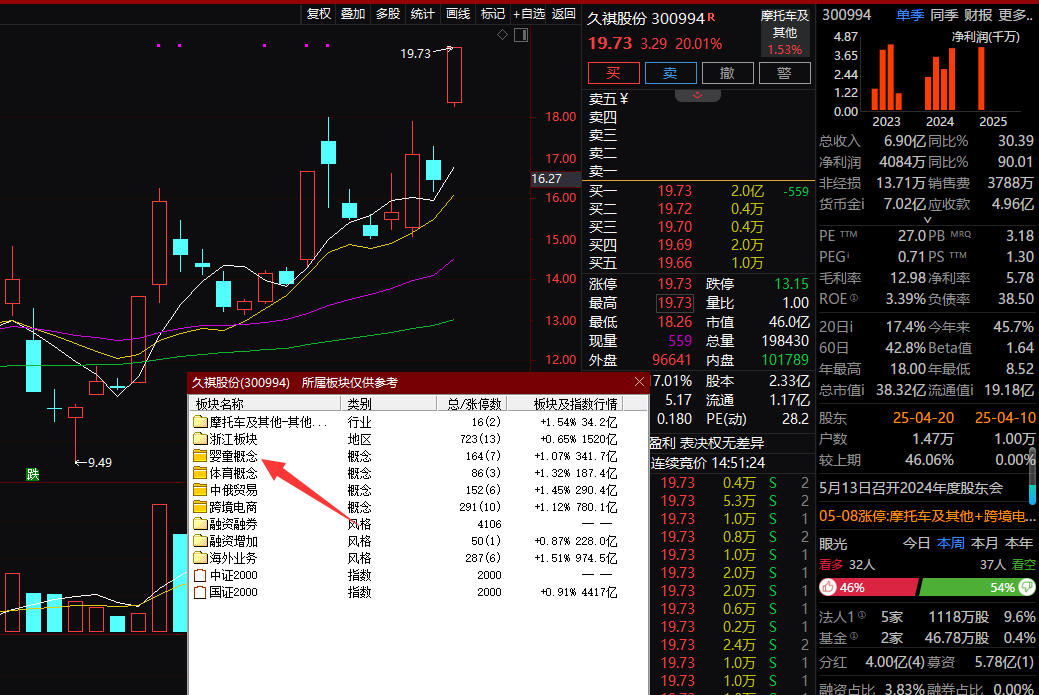Click the bearish thumbs-down icon

(1026, 587)
